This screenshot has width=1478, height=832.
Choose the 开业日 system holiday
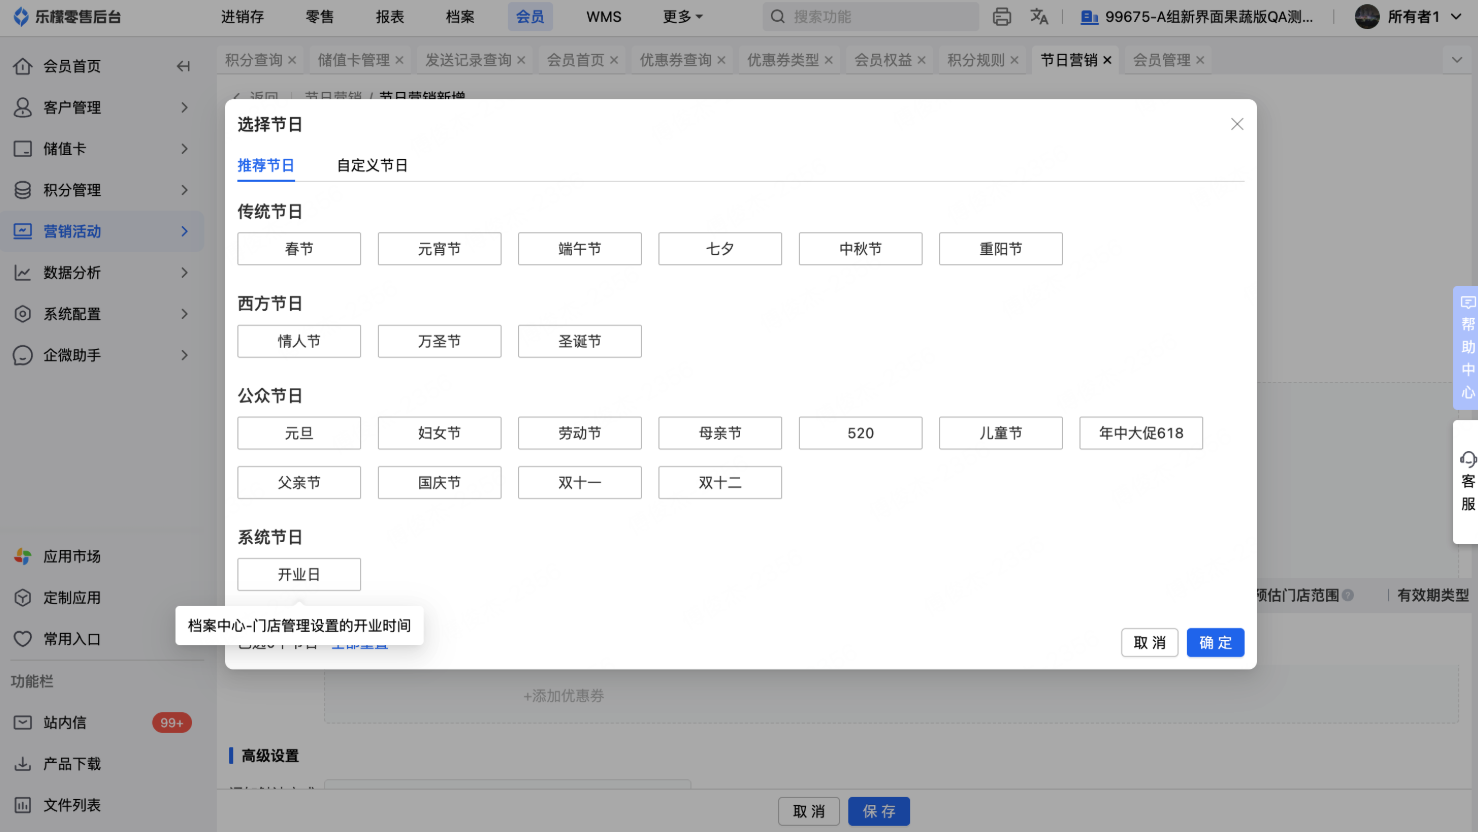click(299, 575)
